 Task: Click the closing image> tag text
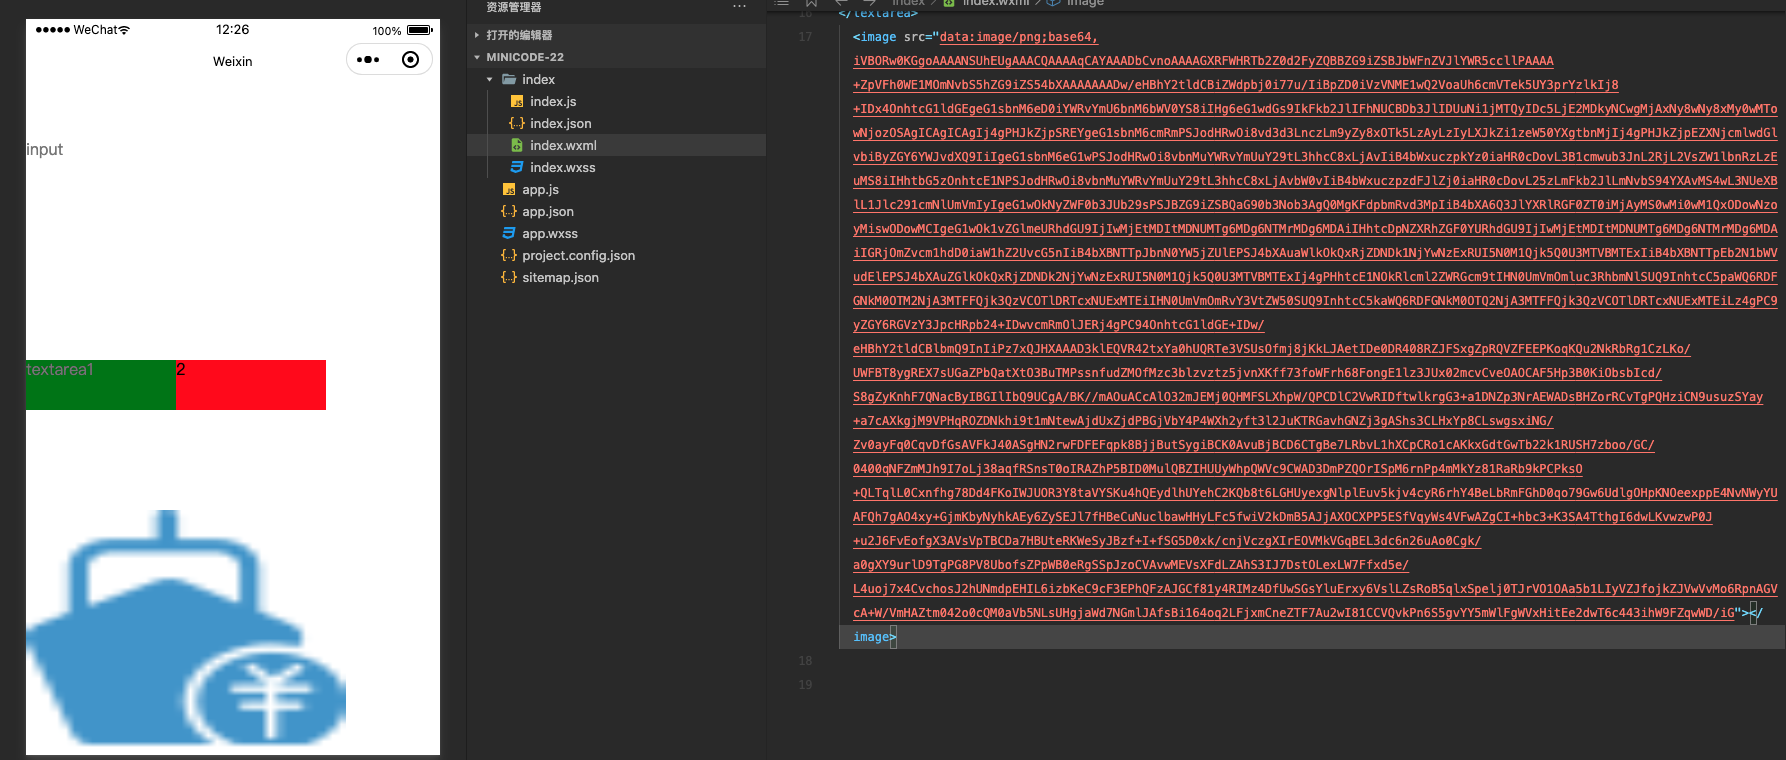[874, 637]
